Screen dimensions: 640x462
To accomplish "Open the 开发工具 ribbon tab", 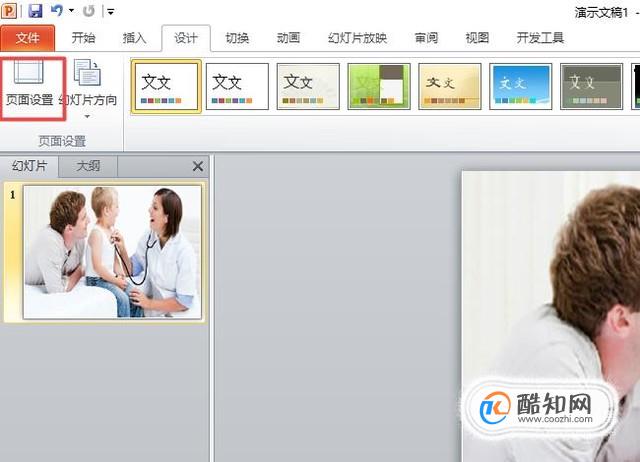I will click(540, 38).
